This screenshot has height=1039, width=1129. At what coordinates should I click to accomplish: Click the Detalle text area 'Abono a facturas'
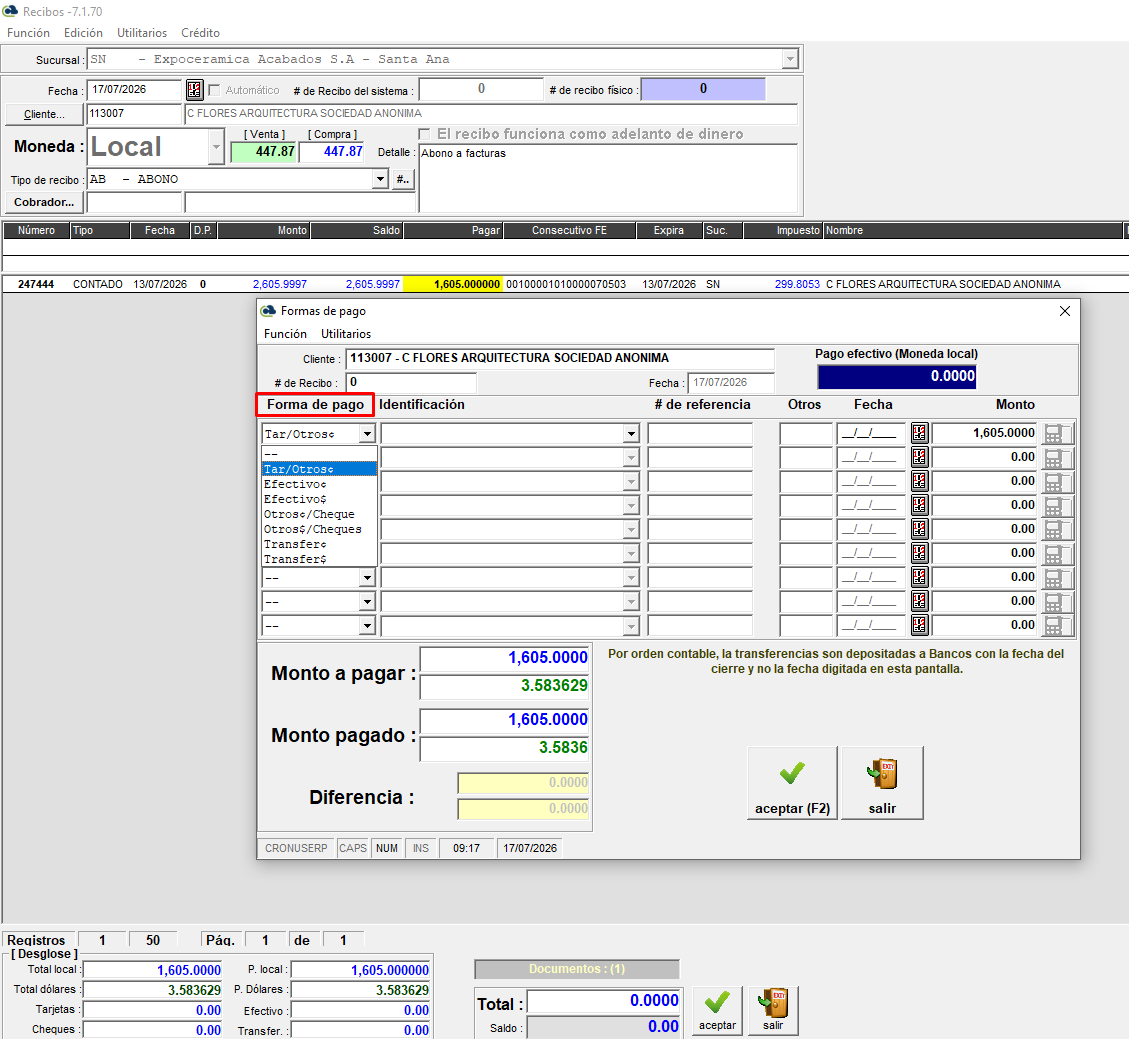[608, 178]
